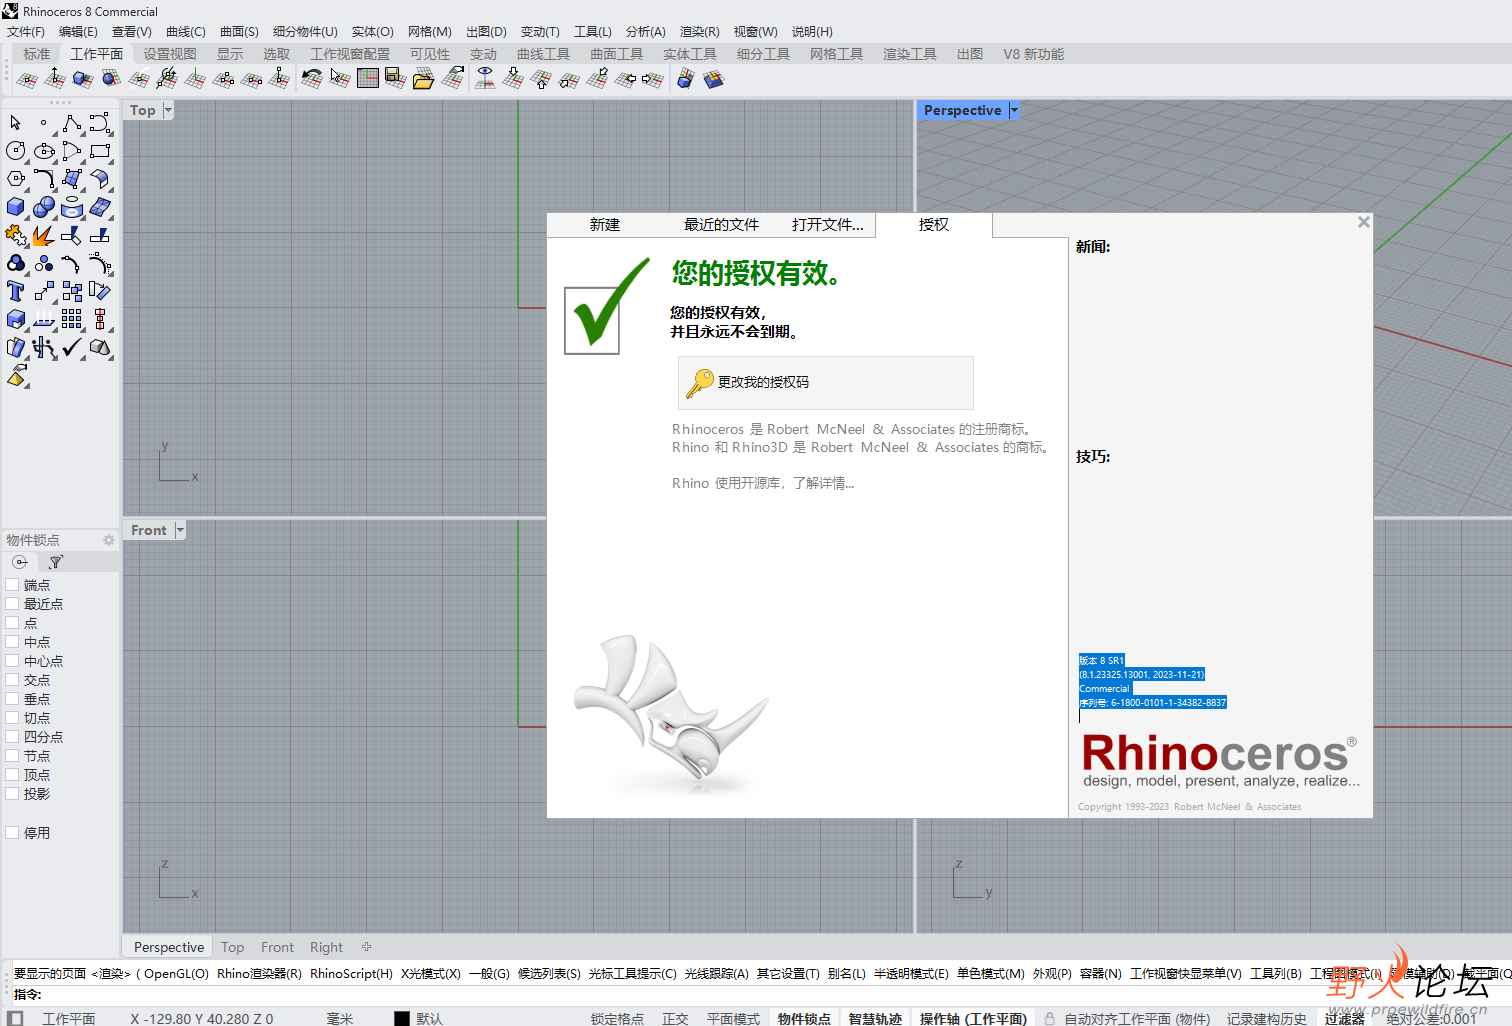Click the 毫米 units status bar field
The height and width of the screenshot is (1026, 1512).
340,1018
